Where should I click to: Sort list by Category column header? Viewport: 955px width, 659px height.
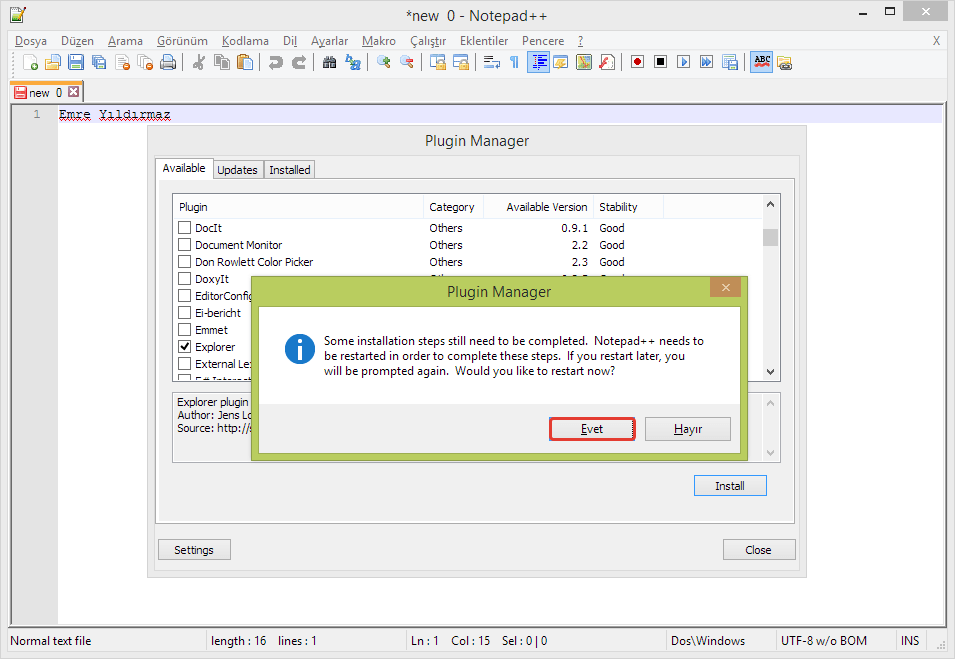pyautogui.click(x=453, y=207)
